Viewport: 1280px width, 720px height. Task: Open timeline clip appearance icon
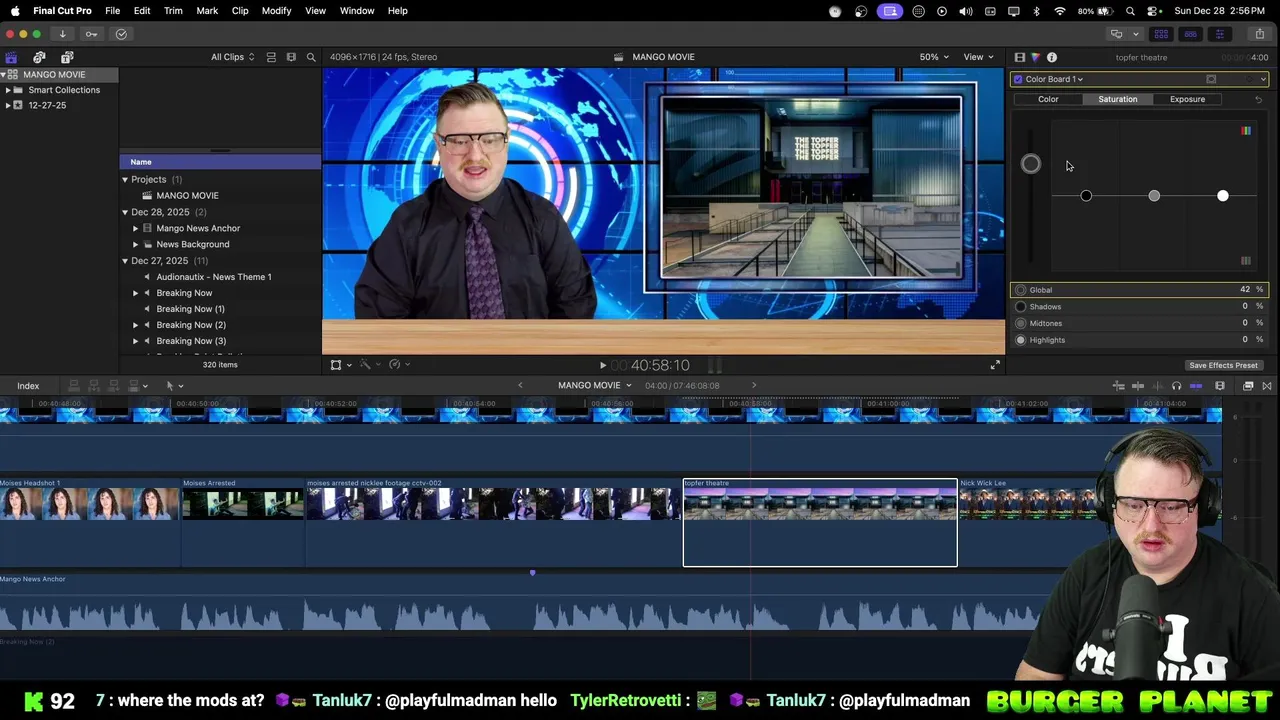point(1220,386)
